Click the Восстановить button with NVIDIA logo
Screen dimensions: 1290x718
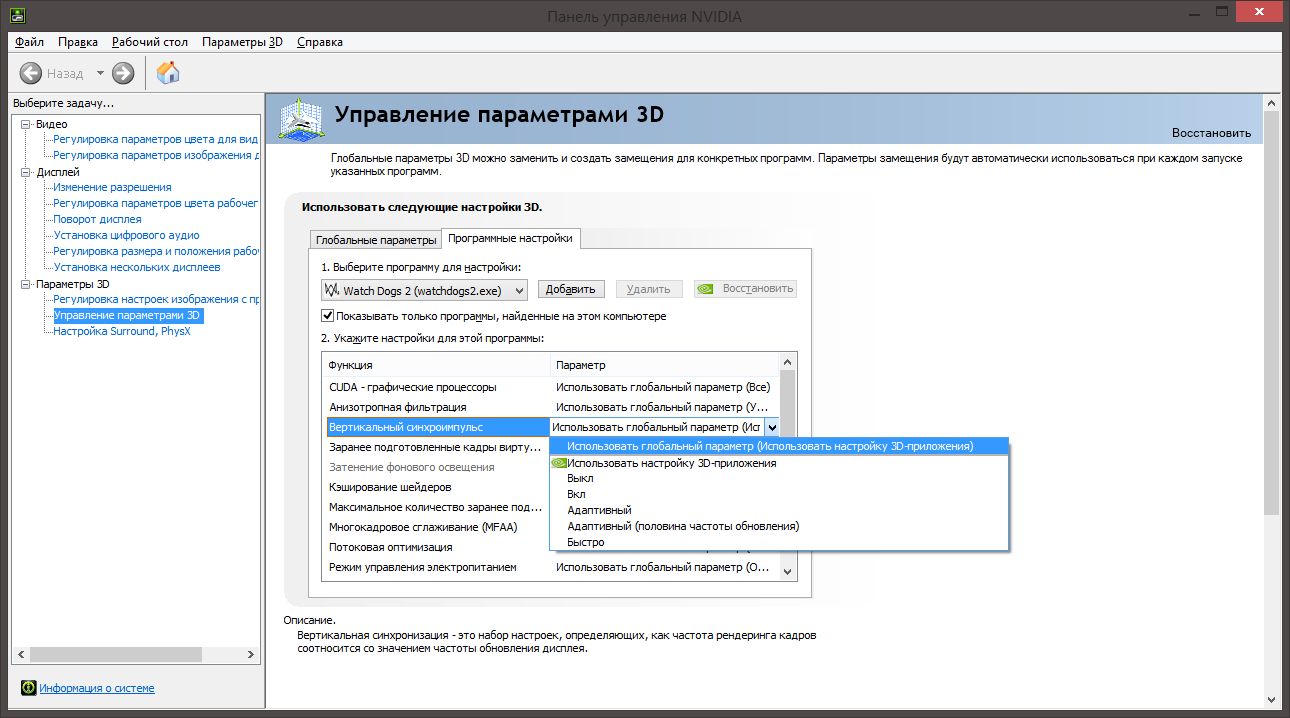click(746, 289)
